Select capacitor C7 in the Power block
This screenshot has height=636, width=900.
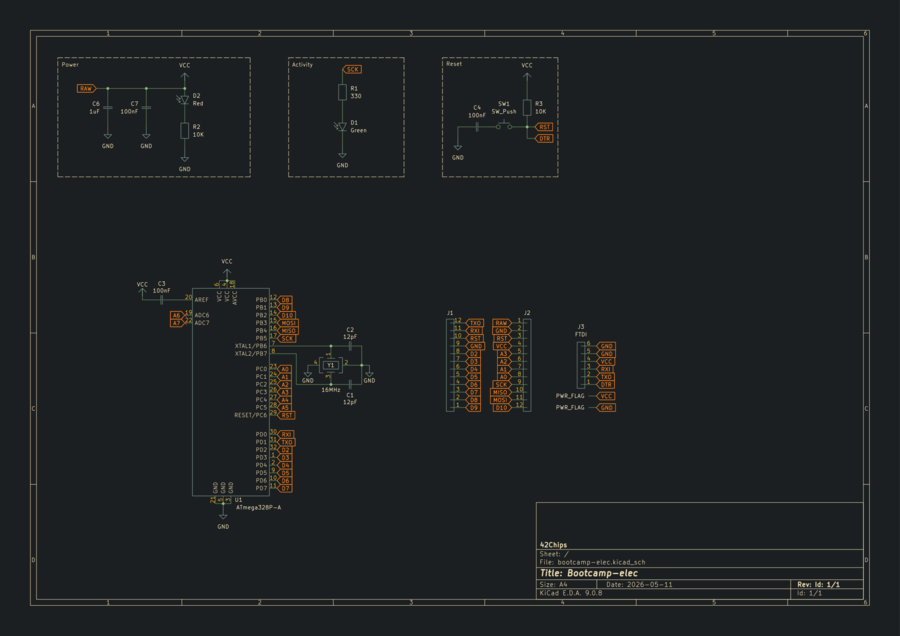[x=146, y=108]
